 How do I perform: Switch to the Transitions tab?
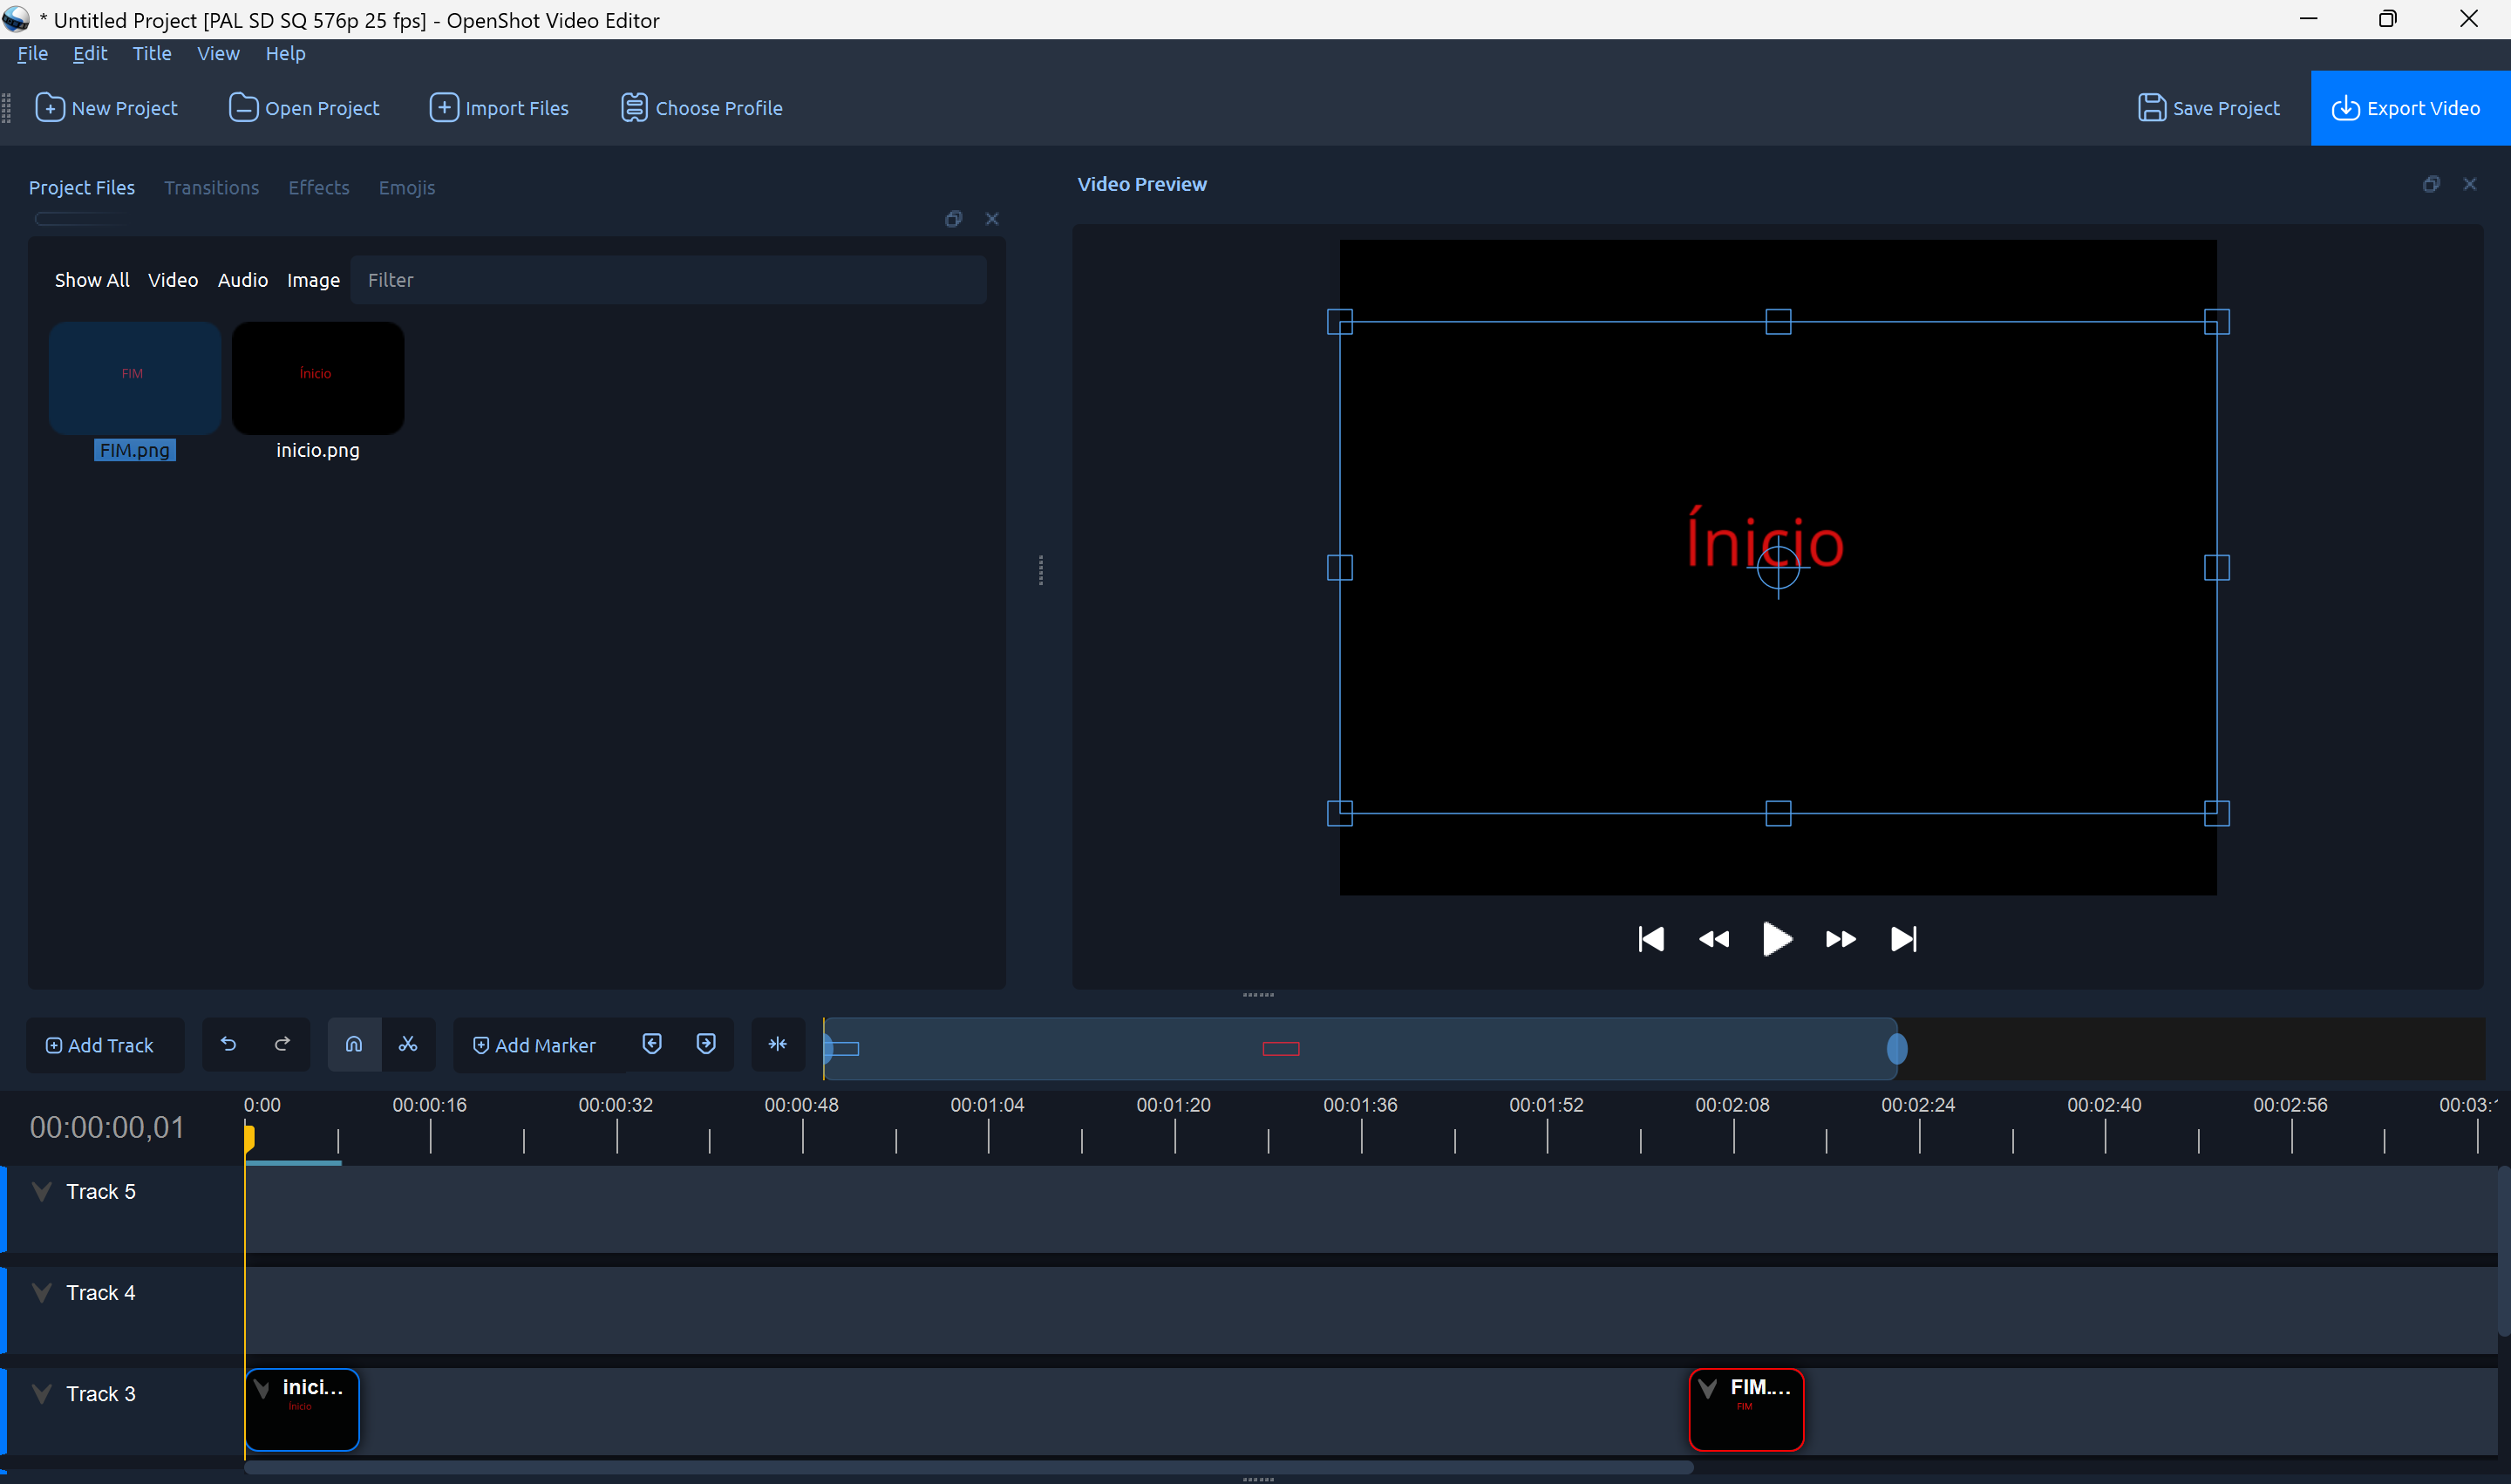tap(211, 188)
